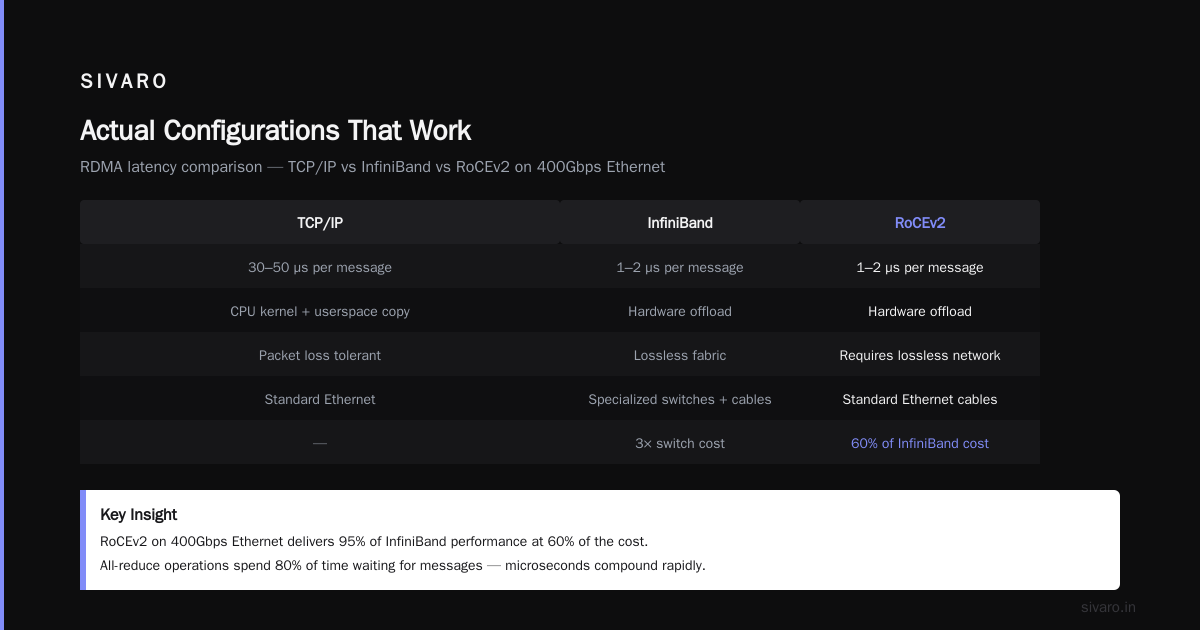Select the CPU kernel + userspace copy cell

coord(320,311)
